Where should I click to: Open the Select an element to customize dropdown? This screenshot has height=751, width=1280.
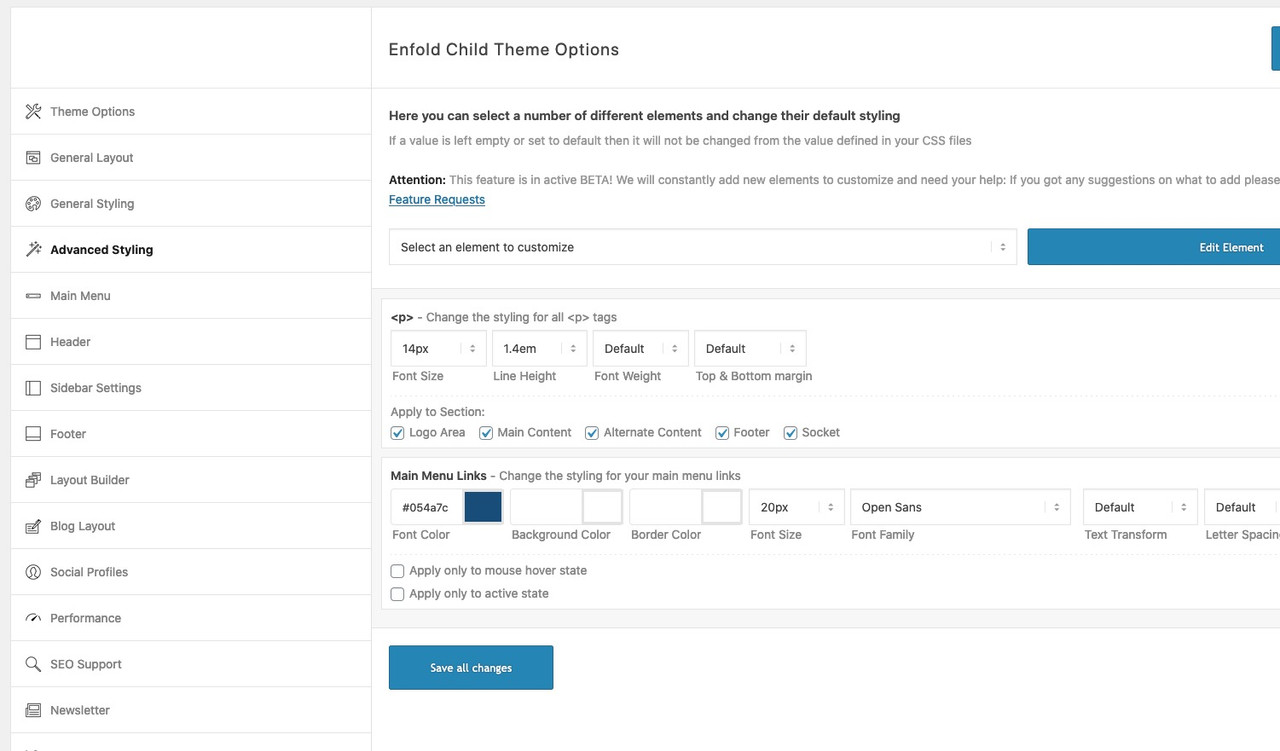[703, 247]
